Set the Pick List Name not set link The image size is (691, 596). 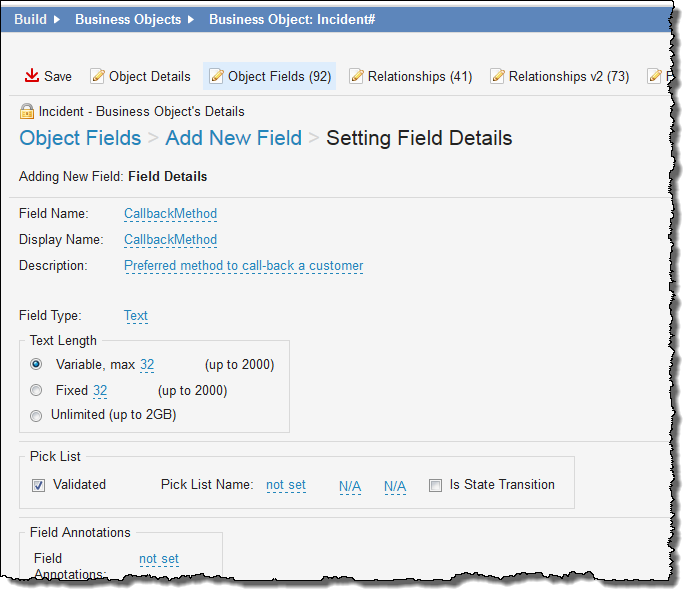[286, 485]
